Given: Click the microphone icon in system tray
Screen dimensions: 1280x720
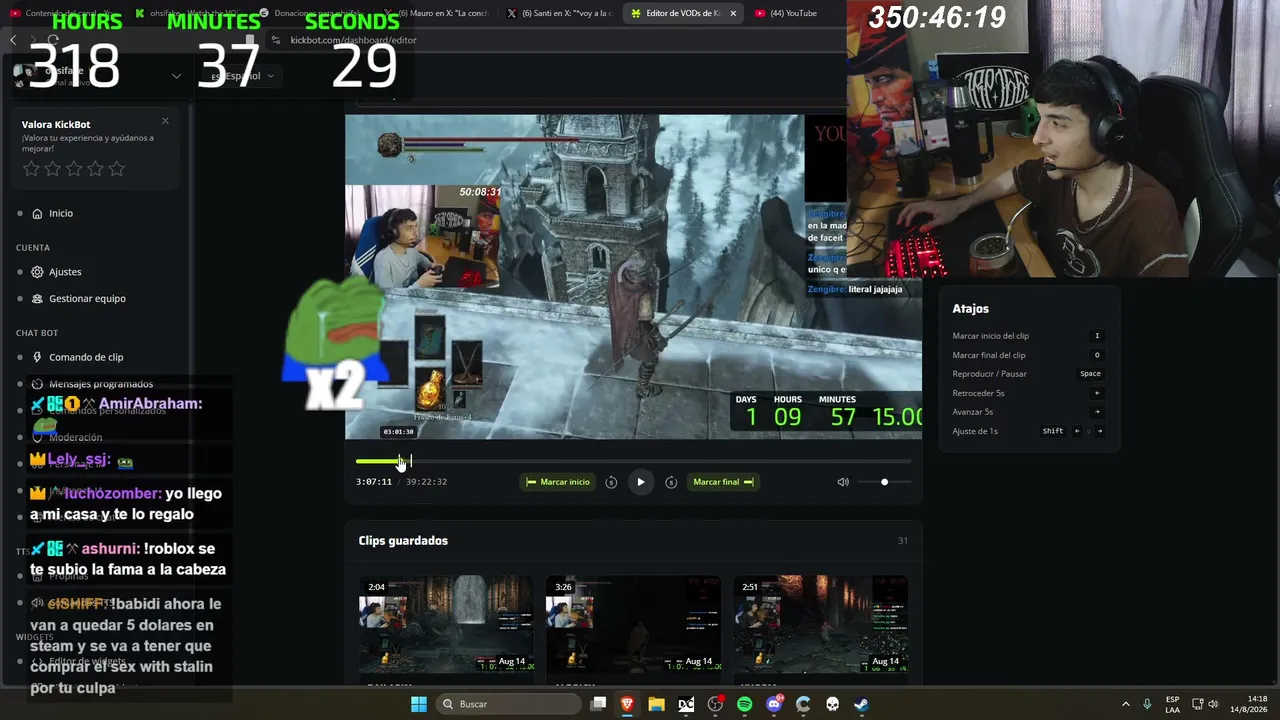Looking at the screenshot, I should [x=1147, y=704].
